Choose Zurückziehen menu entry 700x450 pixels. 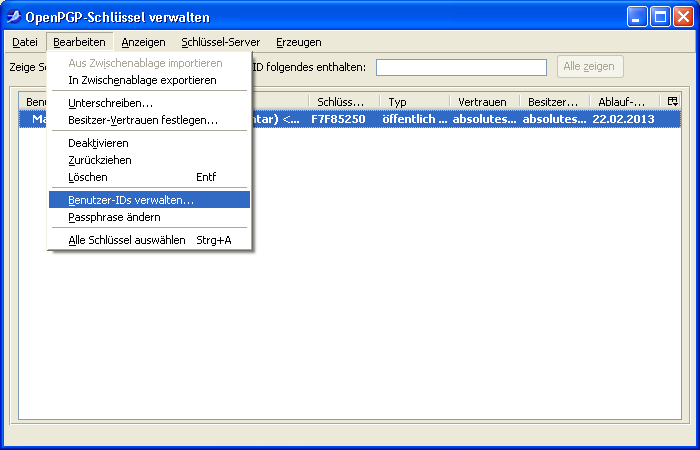(149, 160)
